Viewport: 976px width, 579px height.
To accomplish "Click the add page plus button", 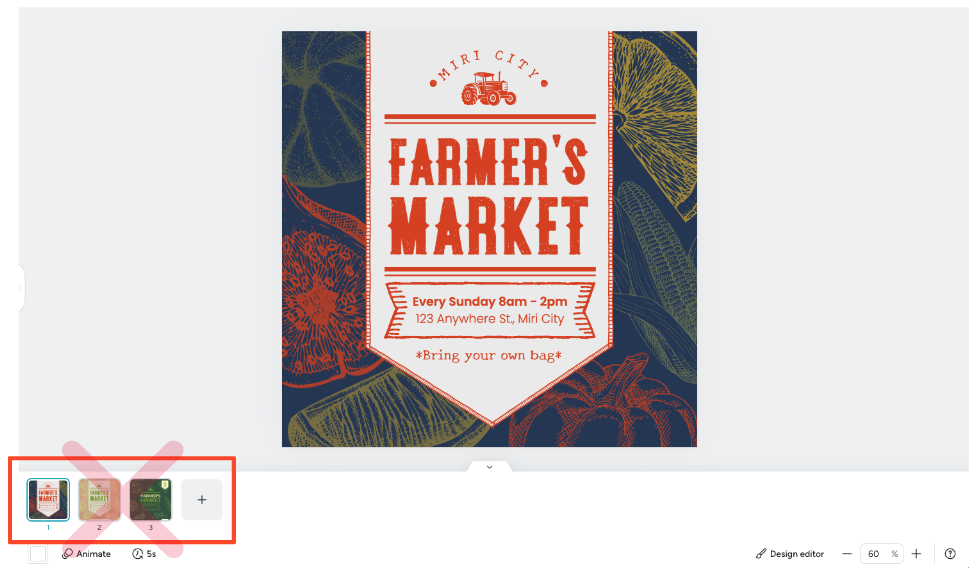I will pos(201,499).
